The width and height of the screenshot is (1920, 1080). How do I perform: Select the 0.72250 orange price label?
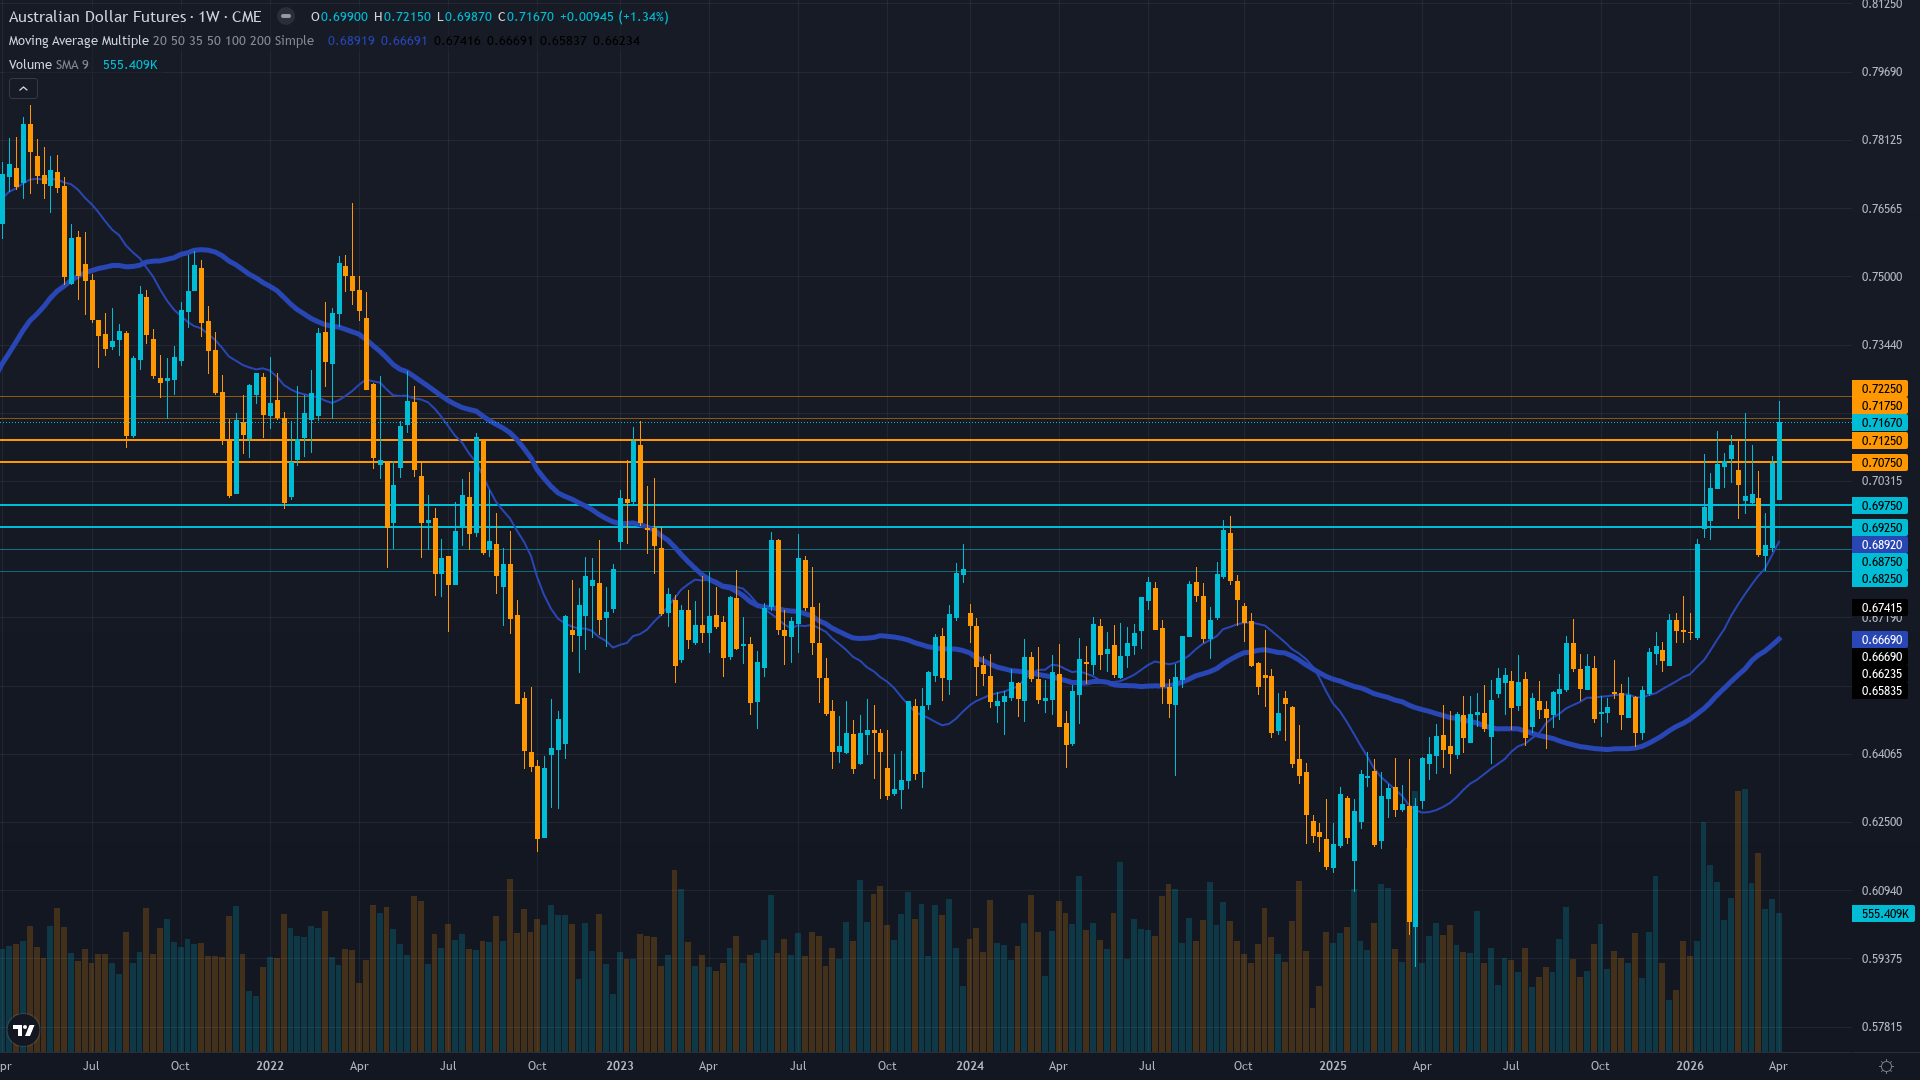coord(1880,389)
